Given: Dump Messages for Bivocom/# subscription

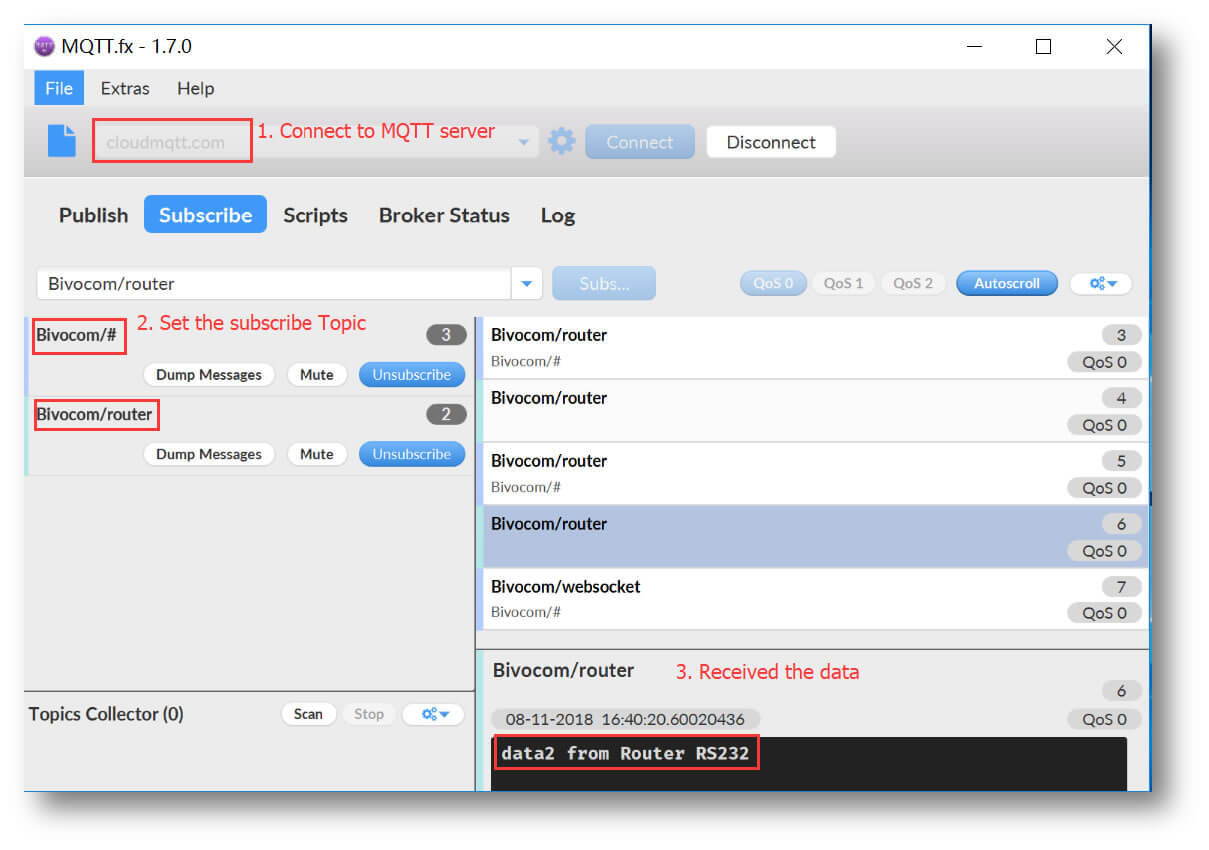Looking at the screenshot, I should (x=209, y=375).
